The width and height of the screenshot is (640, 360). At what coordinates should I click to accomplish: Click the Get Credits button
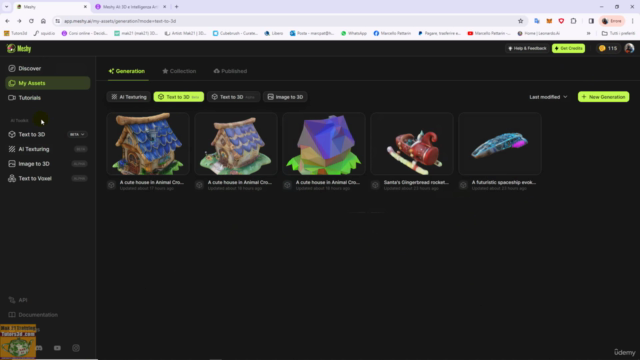click(x=569, y=49)
